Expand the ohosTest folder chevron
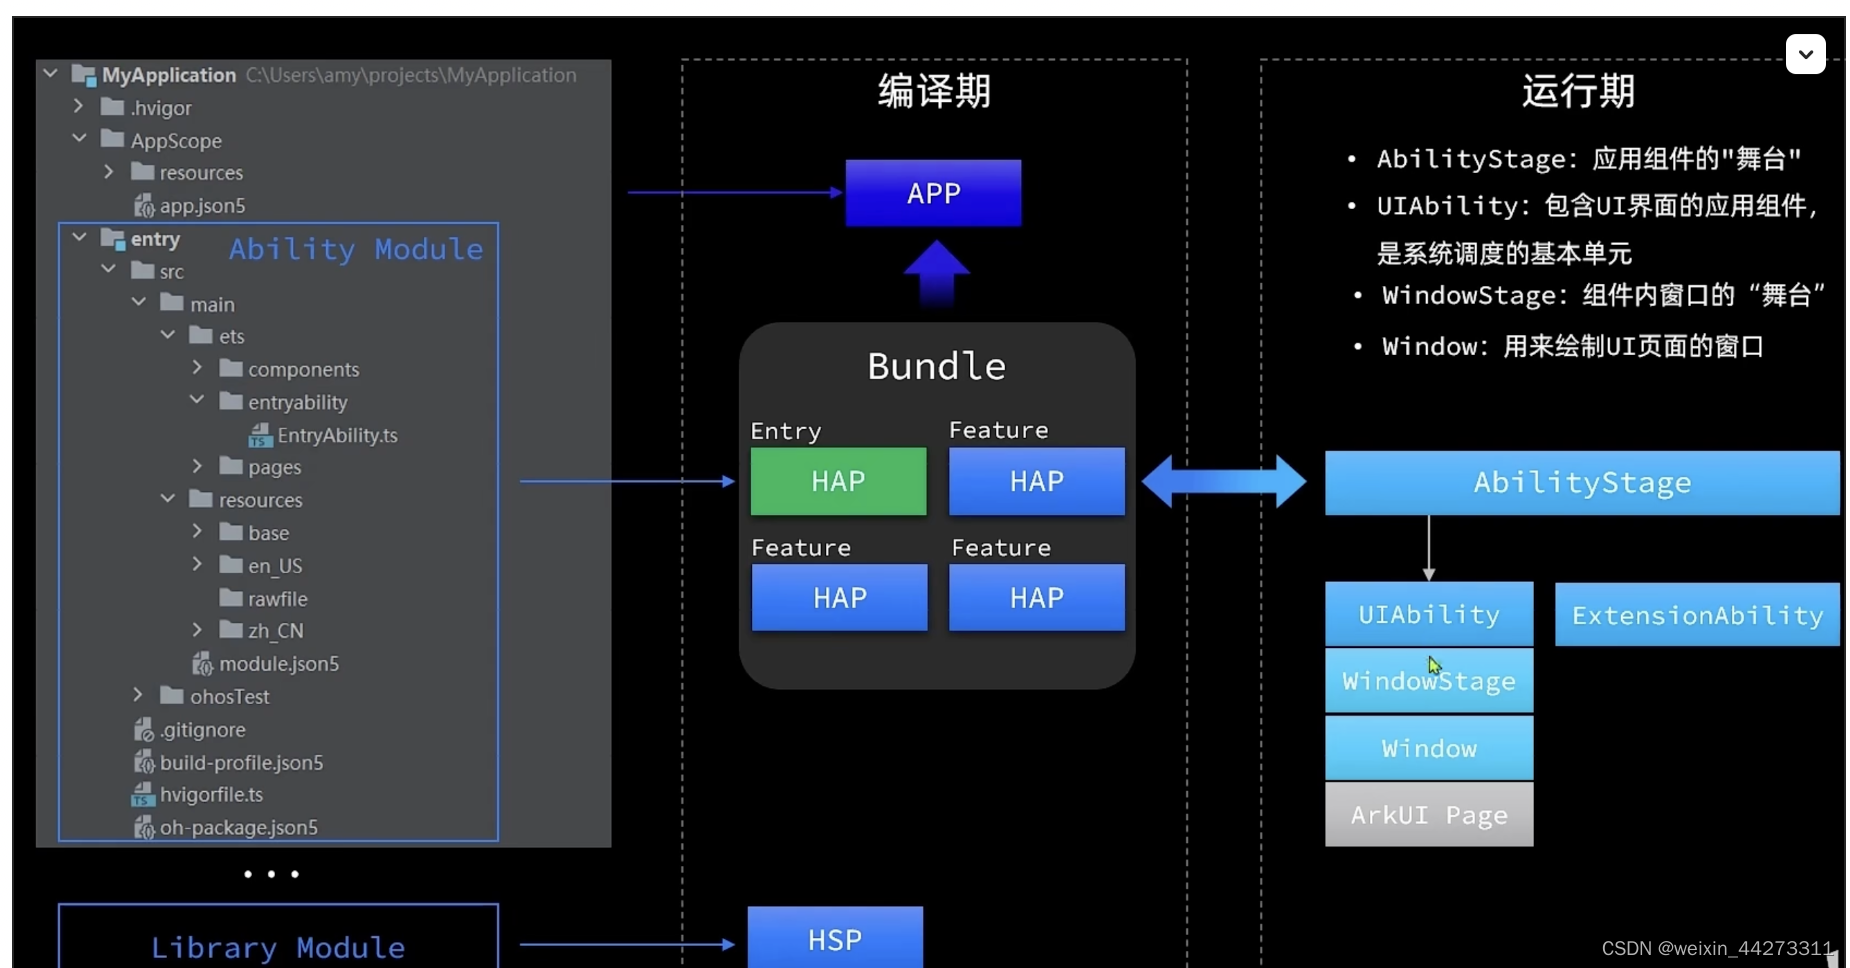 point(138,695)
